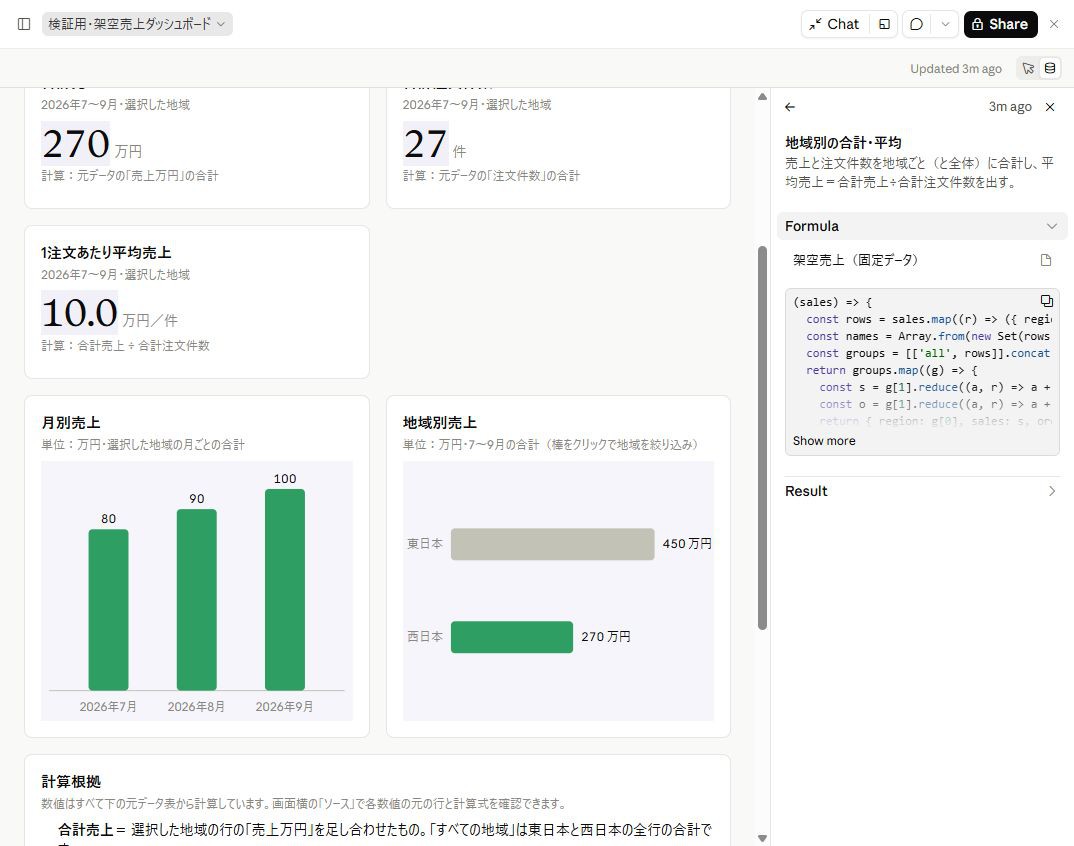
Task: Click the 1注文あたり平均売上 heading
Action: (106, 253)
